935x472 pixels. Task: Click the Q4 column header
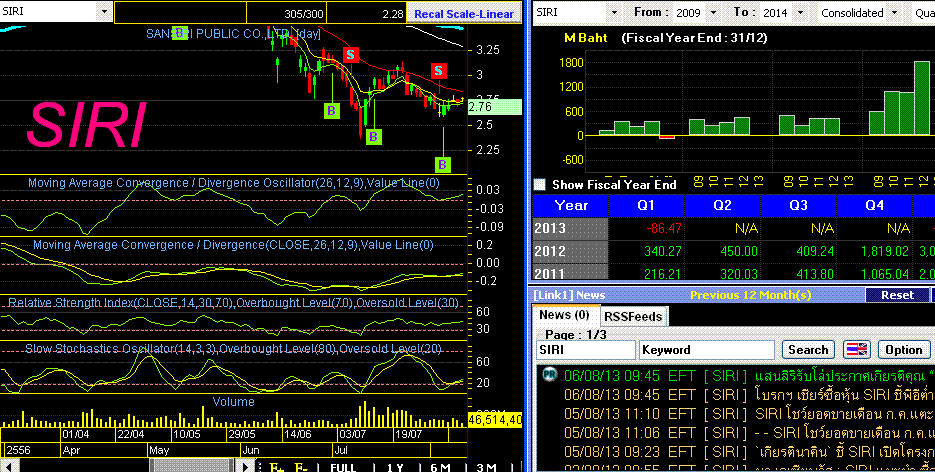[875, 206]
